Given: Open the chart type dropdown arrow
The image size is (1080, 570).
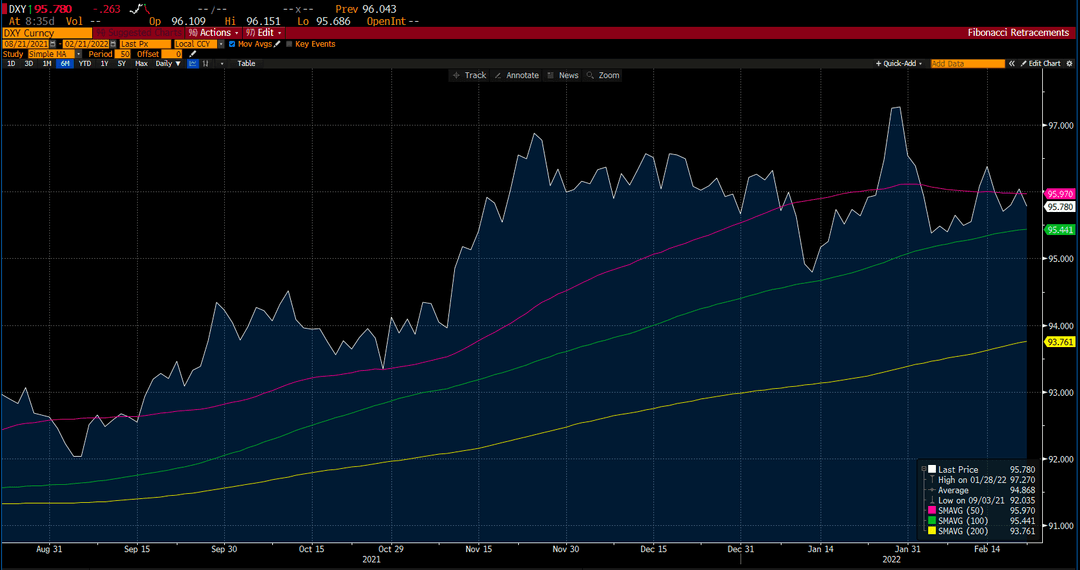Looking at the screenshot, I should coord(222,63).
